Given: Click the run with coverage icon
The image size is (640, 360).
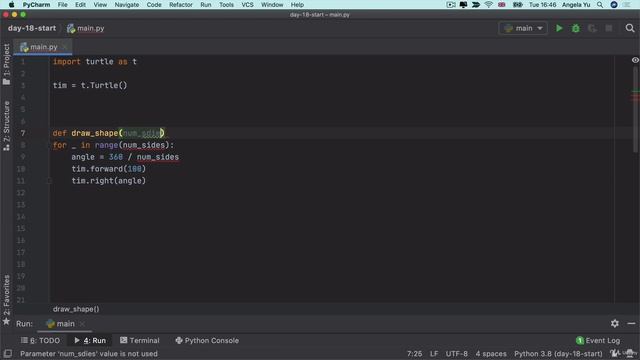Looking at the screenshot, I should 592,28.
